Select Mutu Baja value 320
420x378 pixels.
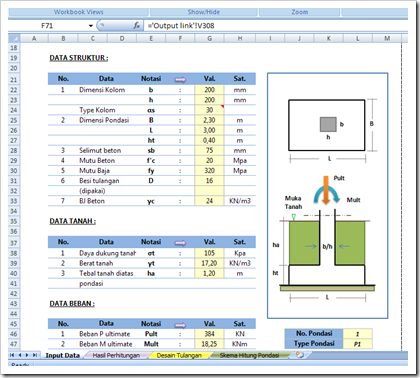click(x=209, y=171)
